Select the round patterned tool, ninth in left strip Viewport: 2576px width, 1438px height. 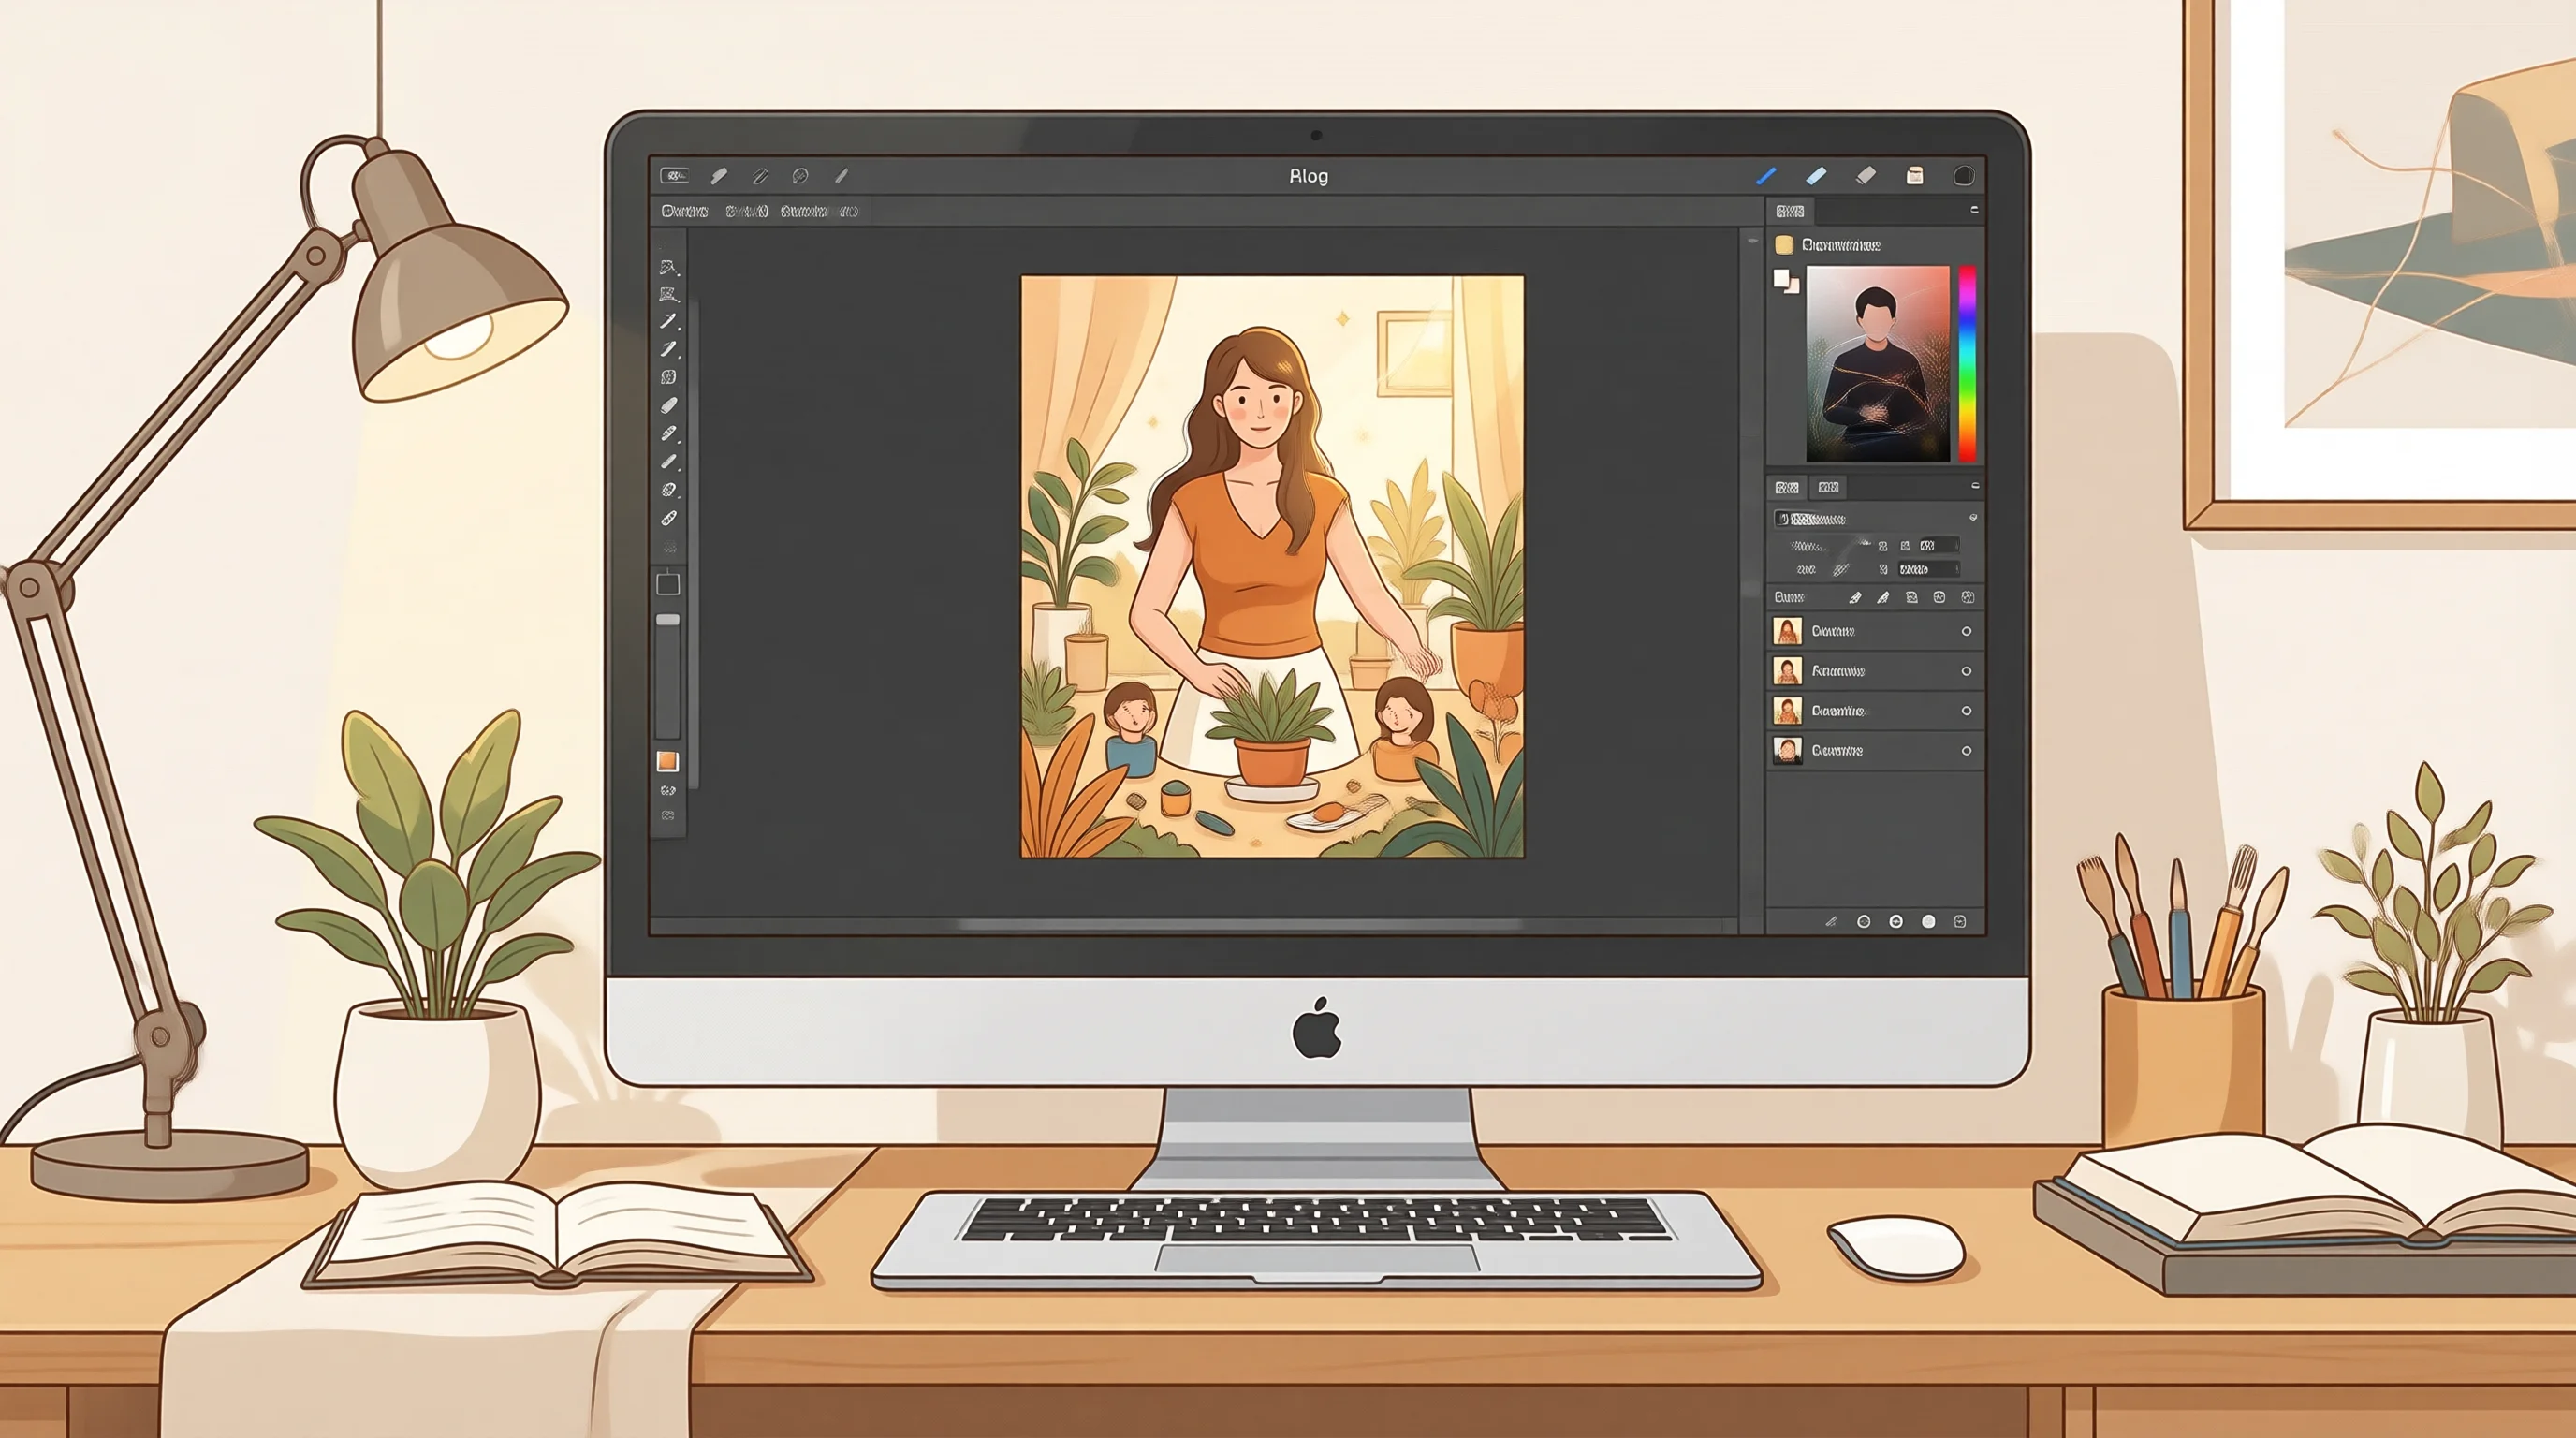pos(669,490)
